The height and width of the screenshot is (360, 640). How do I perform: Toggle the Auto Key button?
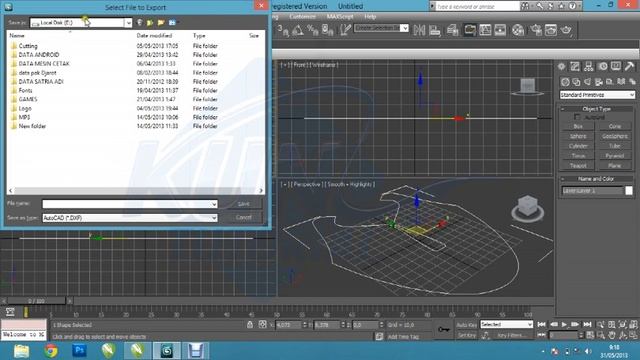coord(467,325)
